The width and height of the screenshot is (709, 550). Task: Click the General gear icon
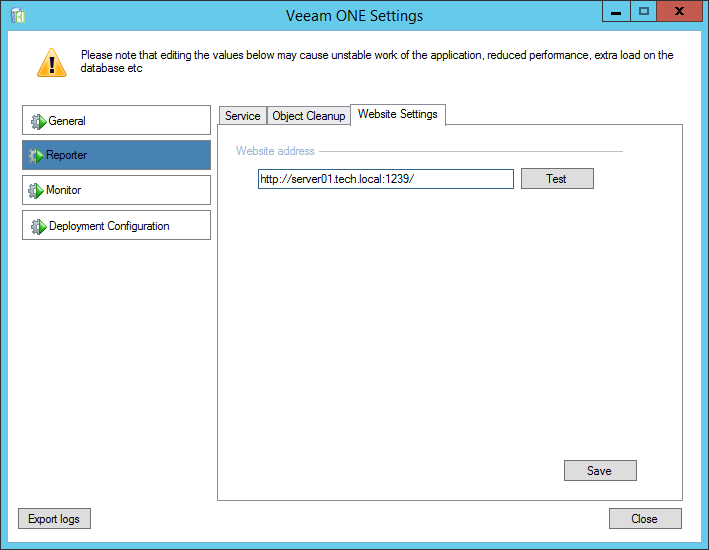pyautogui.click(x=38, y=121)
